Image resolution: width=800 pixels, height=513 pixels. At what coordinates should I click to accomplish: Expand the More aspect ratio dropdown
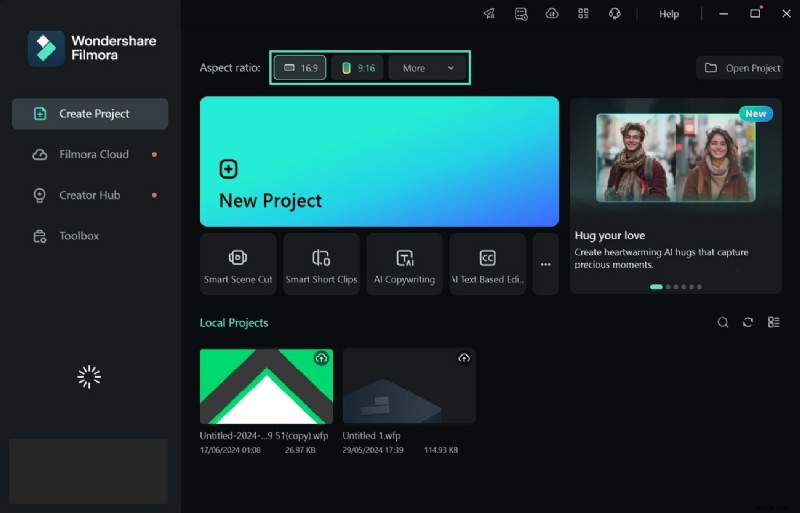click(428, 68)
